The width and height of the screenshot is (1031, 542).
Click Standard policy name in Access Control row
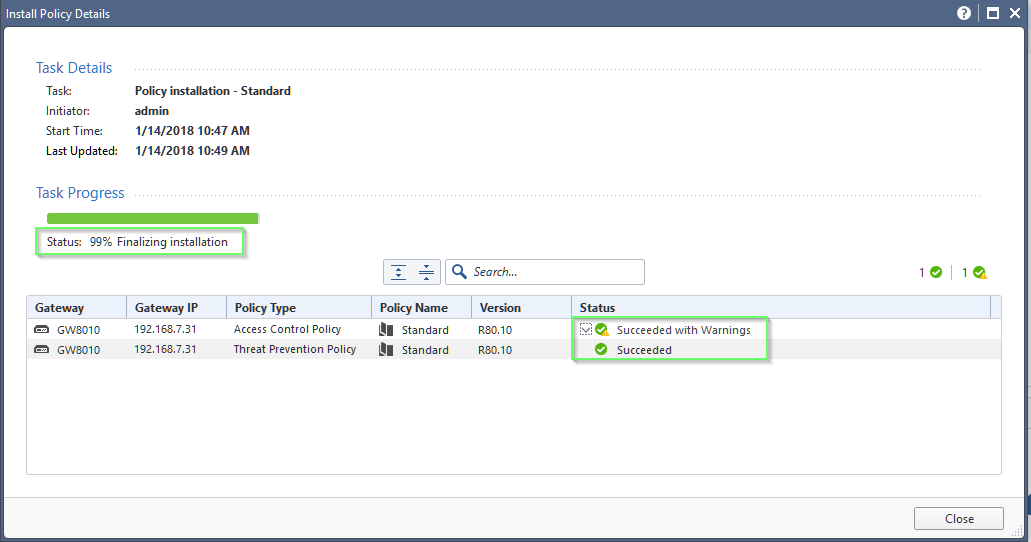tap(425, 330)
